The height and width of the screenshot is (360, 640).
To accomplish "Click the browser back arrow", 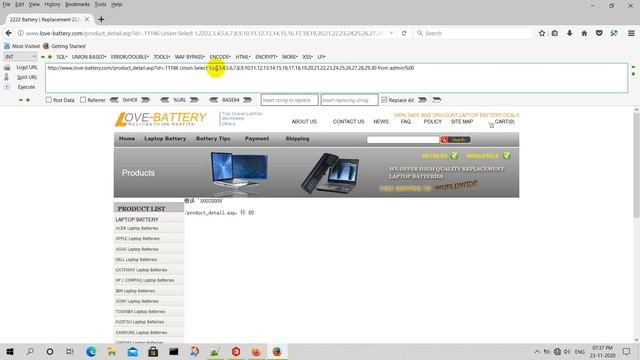I will point(9,33).
